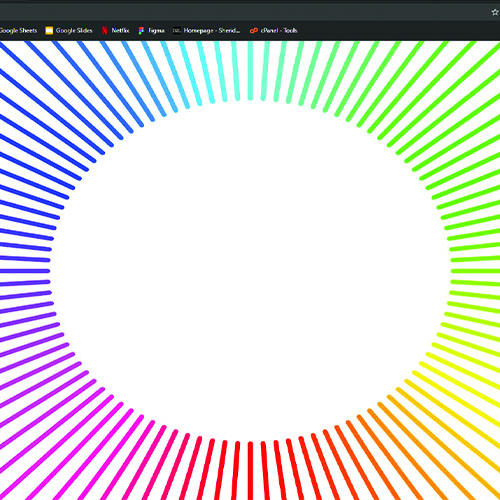Screen dimensions: 500x500
Task: Click the bookmark star icon
Action: (x=495, y=12)
